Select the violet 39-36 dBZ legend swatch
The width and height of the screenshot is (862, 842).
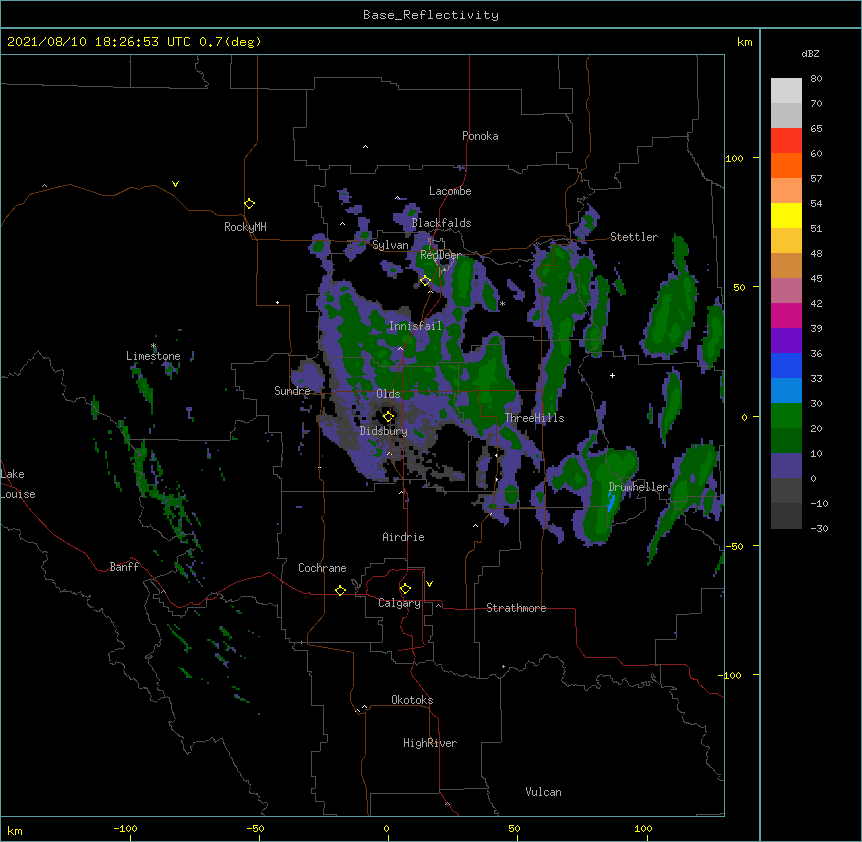tap(786, 341)
